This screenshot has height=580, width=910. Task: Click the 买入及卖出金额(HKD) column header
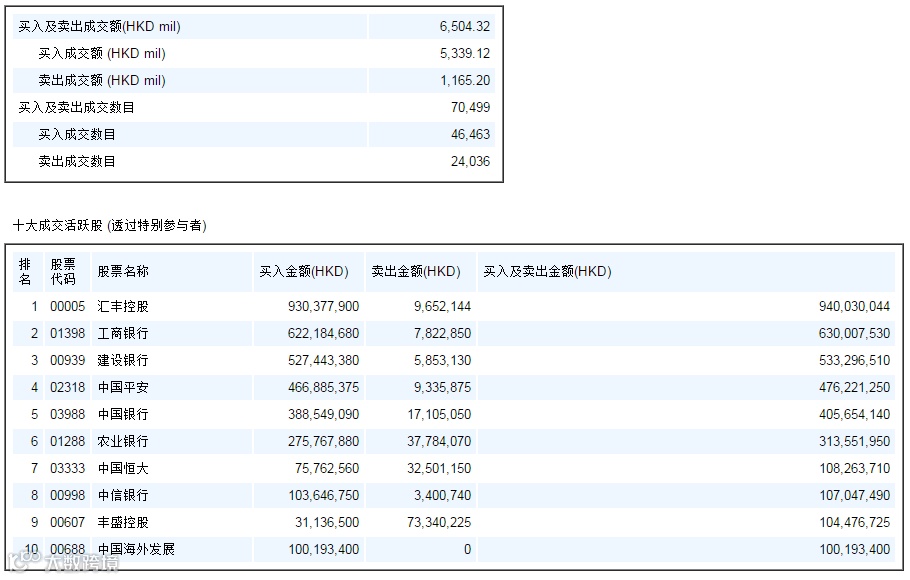[547, 272]
